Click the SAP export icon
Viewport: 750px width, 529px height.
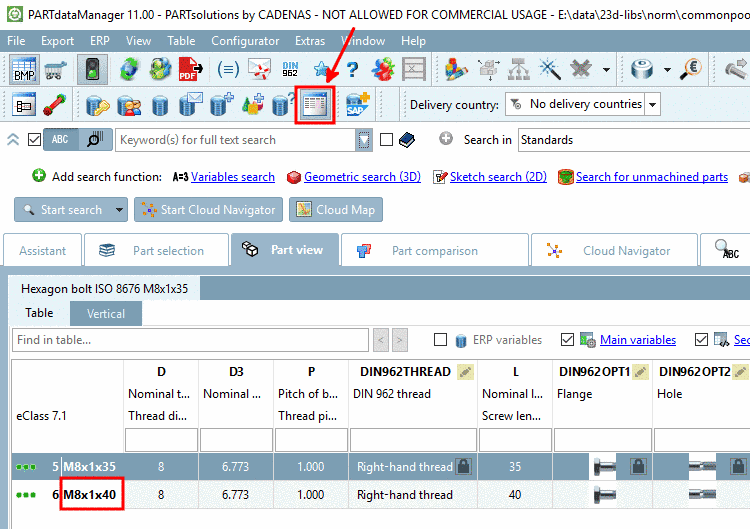(358, 105)
